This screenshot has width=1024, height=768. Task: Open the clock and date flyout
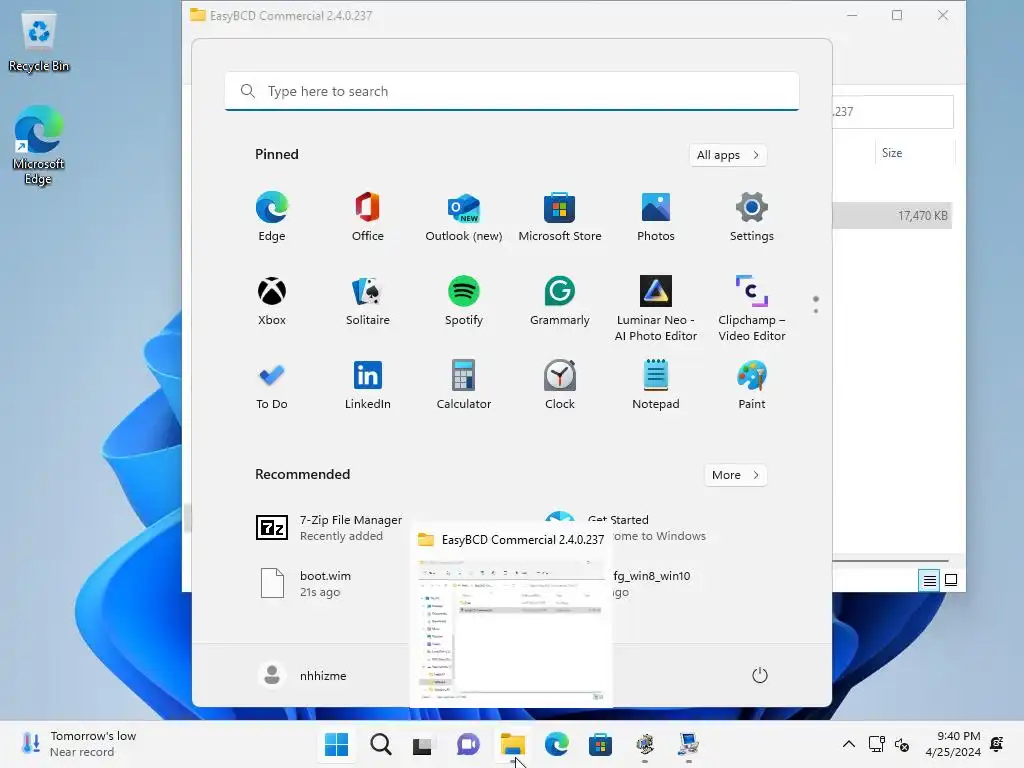952,744
